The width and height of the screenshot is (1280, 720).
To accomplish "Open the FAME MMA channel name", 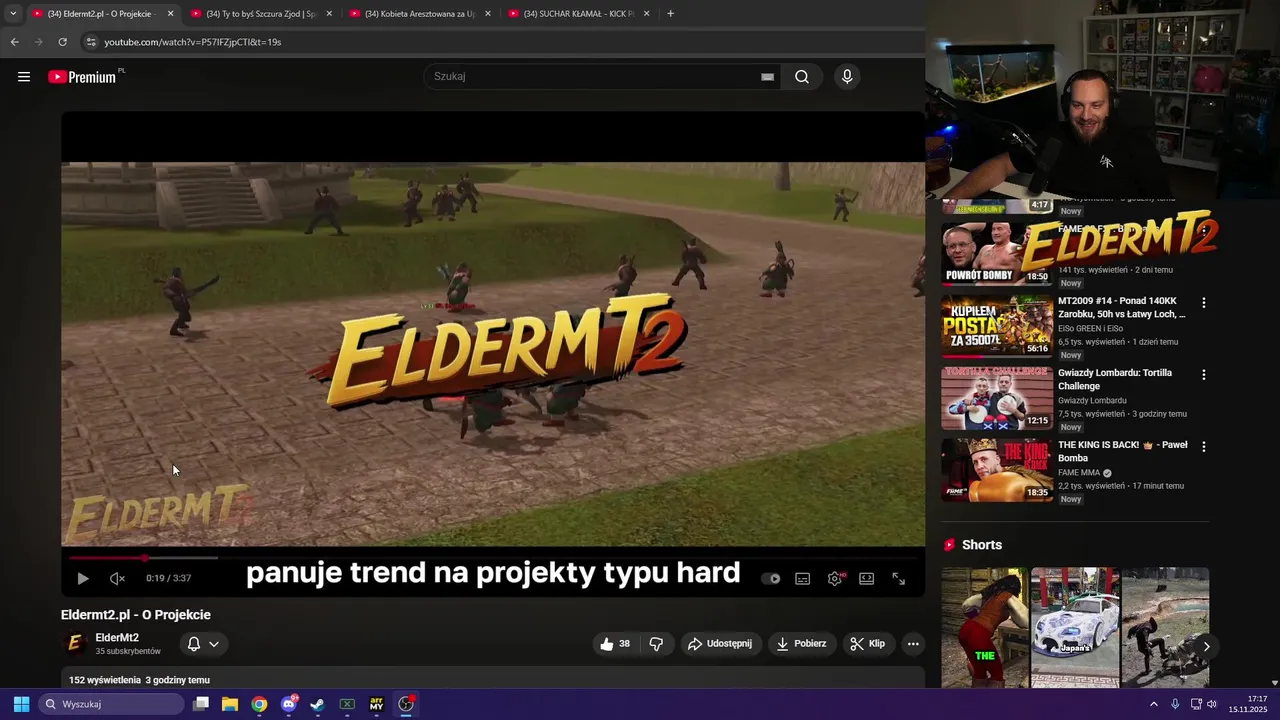I will point(1079,473).
